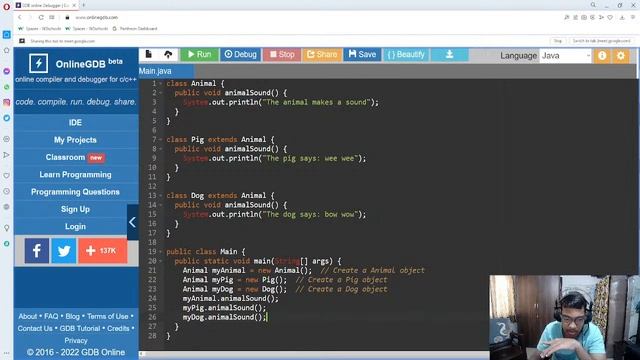
Task: Share on Facebook icon
Action: pos(37,251)
